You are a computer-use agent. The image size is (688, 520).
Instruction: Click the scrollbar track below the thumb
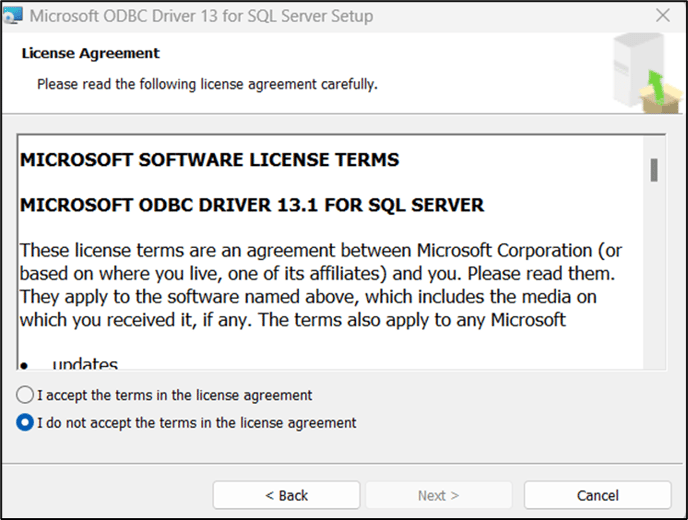click(x=654, y=280)
